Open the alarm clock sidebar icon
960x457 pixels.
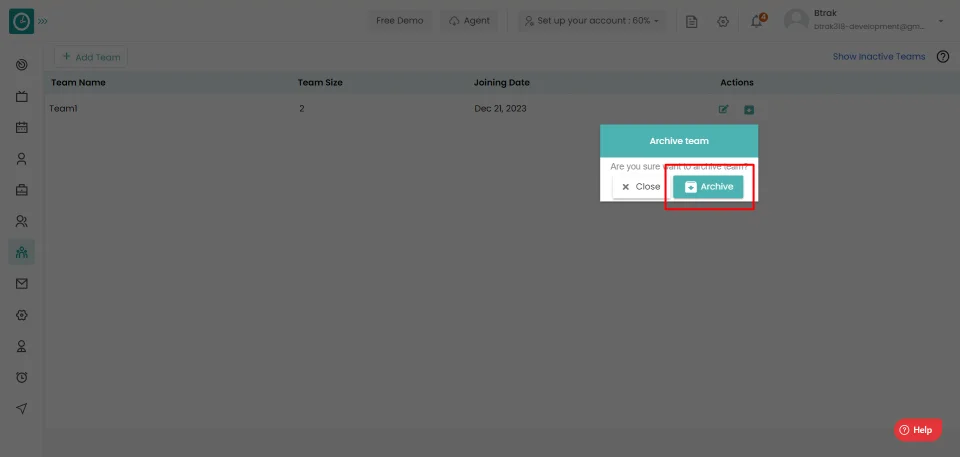pyautogui.click(x=21, y=377)
